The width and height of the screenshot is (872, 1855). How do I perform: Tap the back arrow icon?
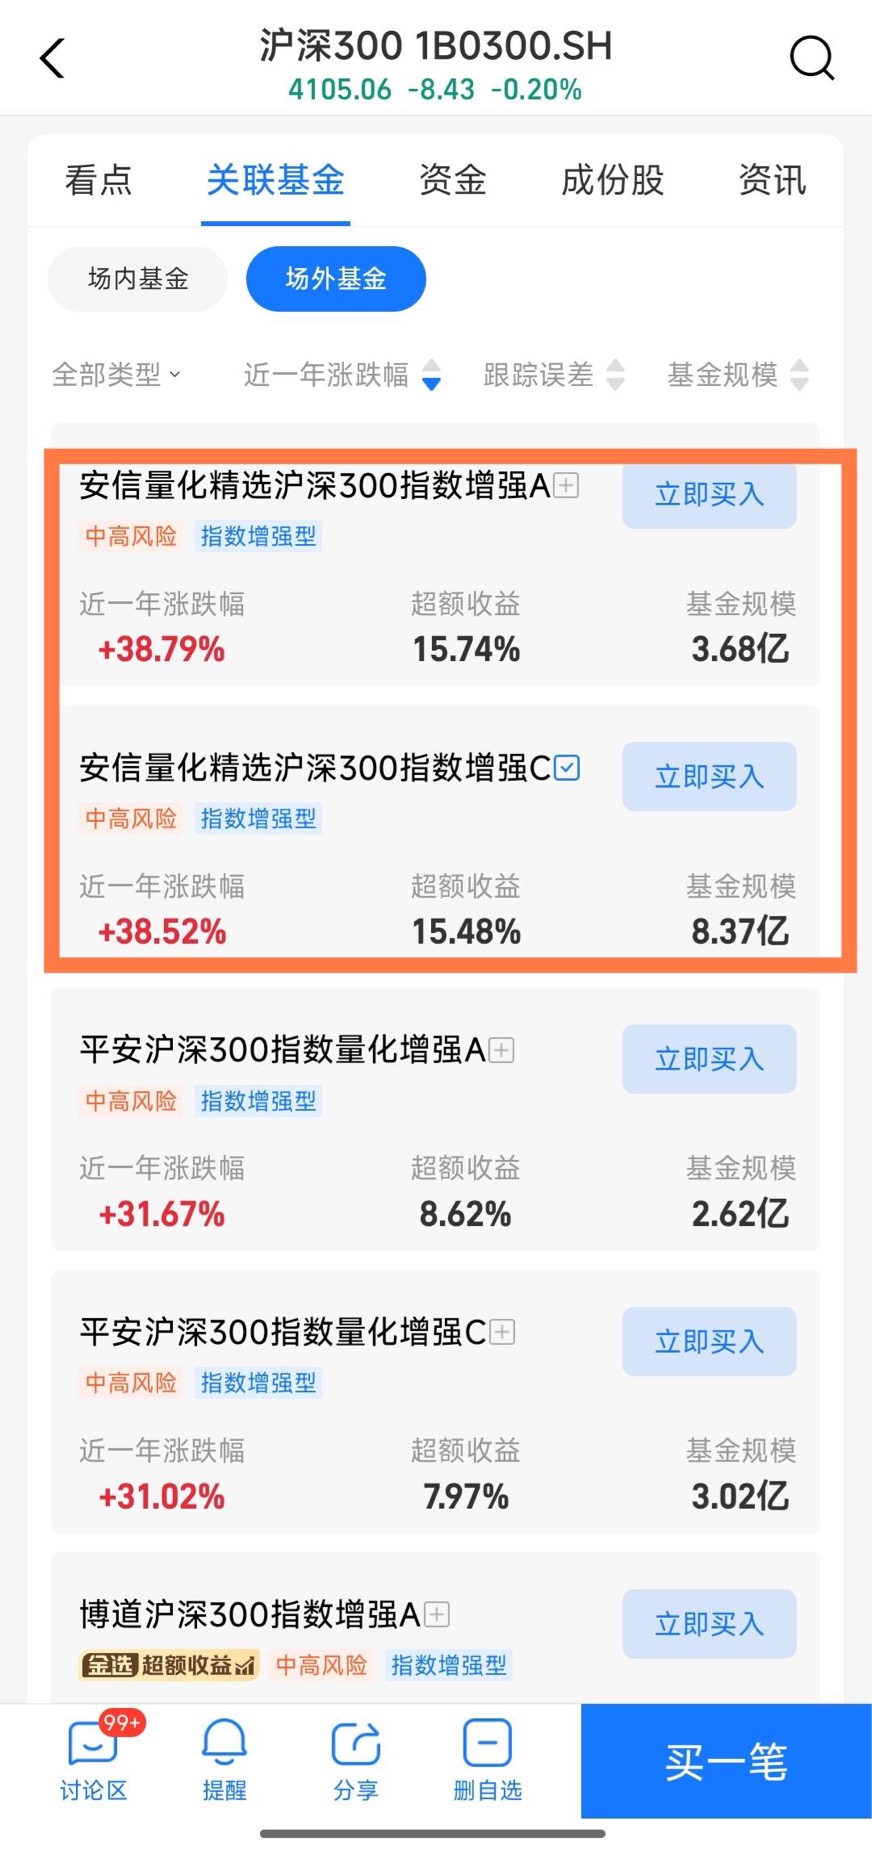[52, 58]
